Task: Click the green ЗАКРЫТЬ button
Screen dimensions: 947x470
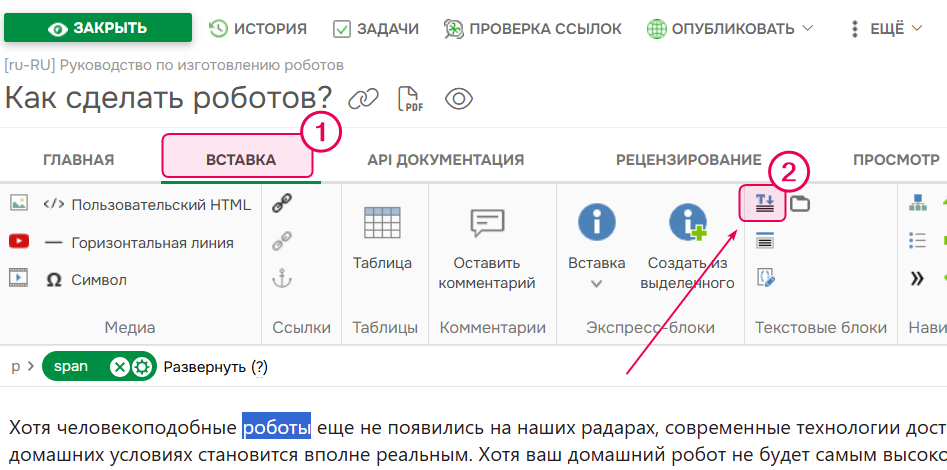Action: point(98,28)
